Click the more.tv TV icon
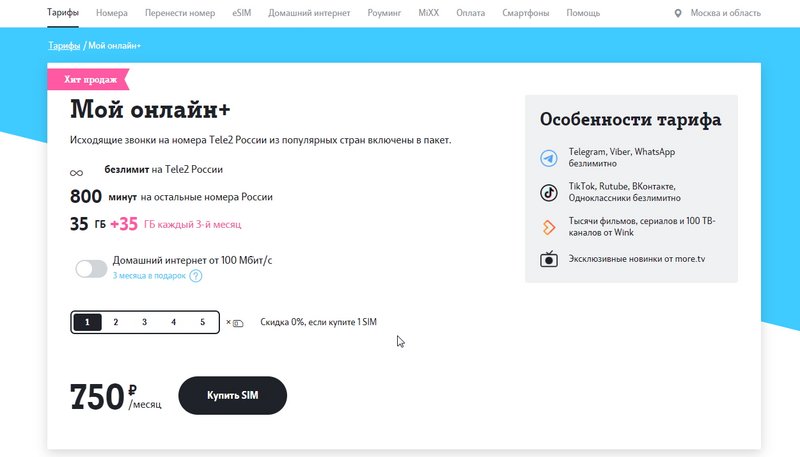The image size is (800, 457). coord(549,259)
